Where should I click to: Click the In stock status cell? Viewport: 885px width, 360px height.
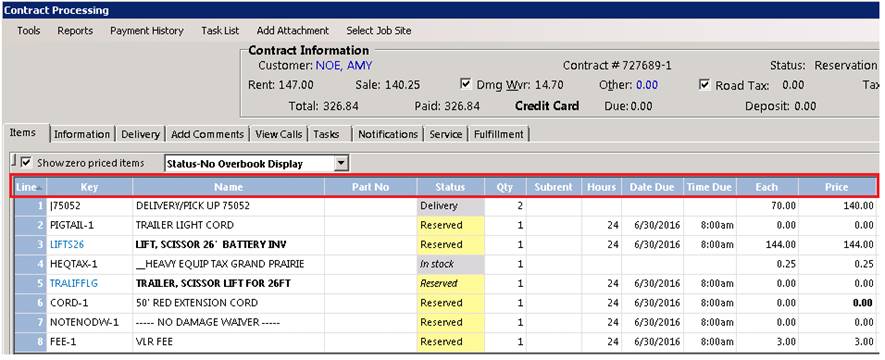tap(450, 264)
